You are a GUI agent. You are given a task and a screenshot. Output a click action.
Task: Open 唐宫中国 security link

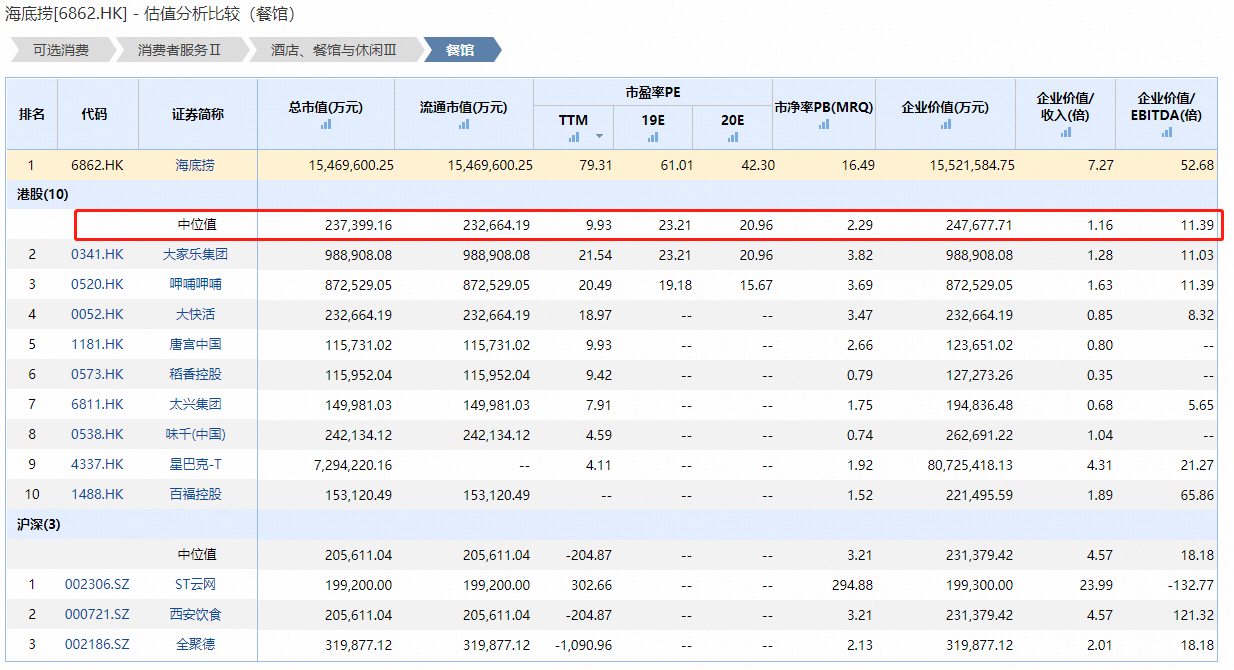pyautogui.click(x=195, y=344)
